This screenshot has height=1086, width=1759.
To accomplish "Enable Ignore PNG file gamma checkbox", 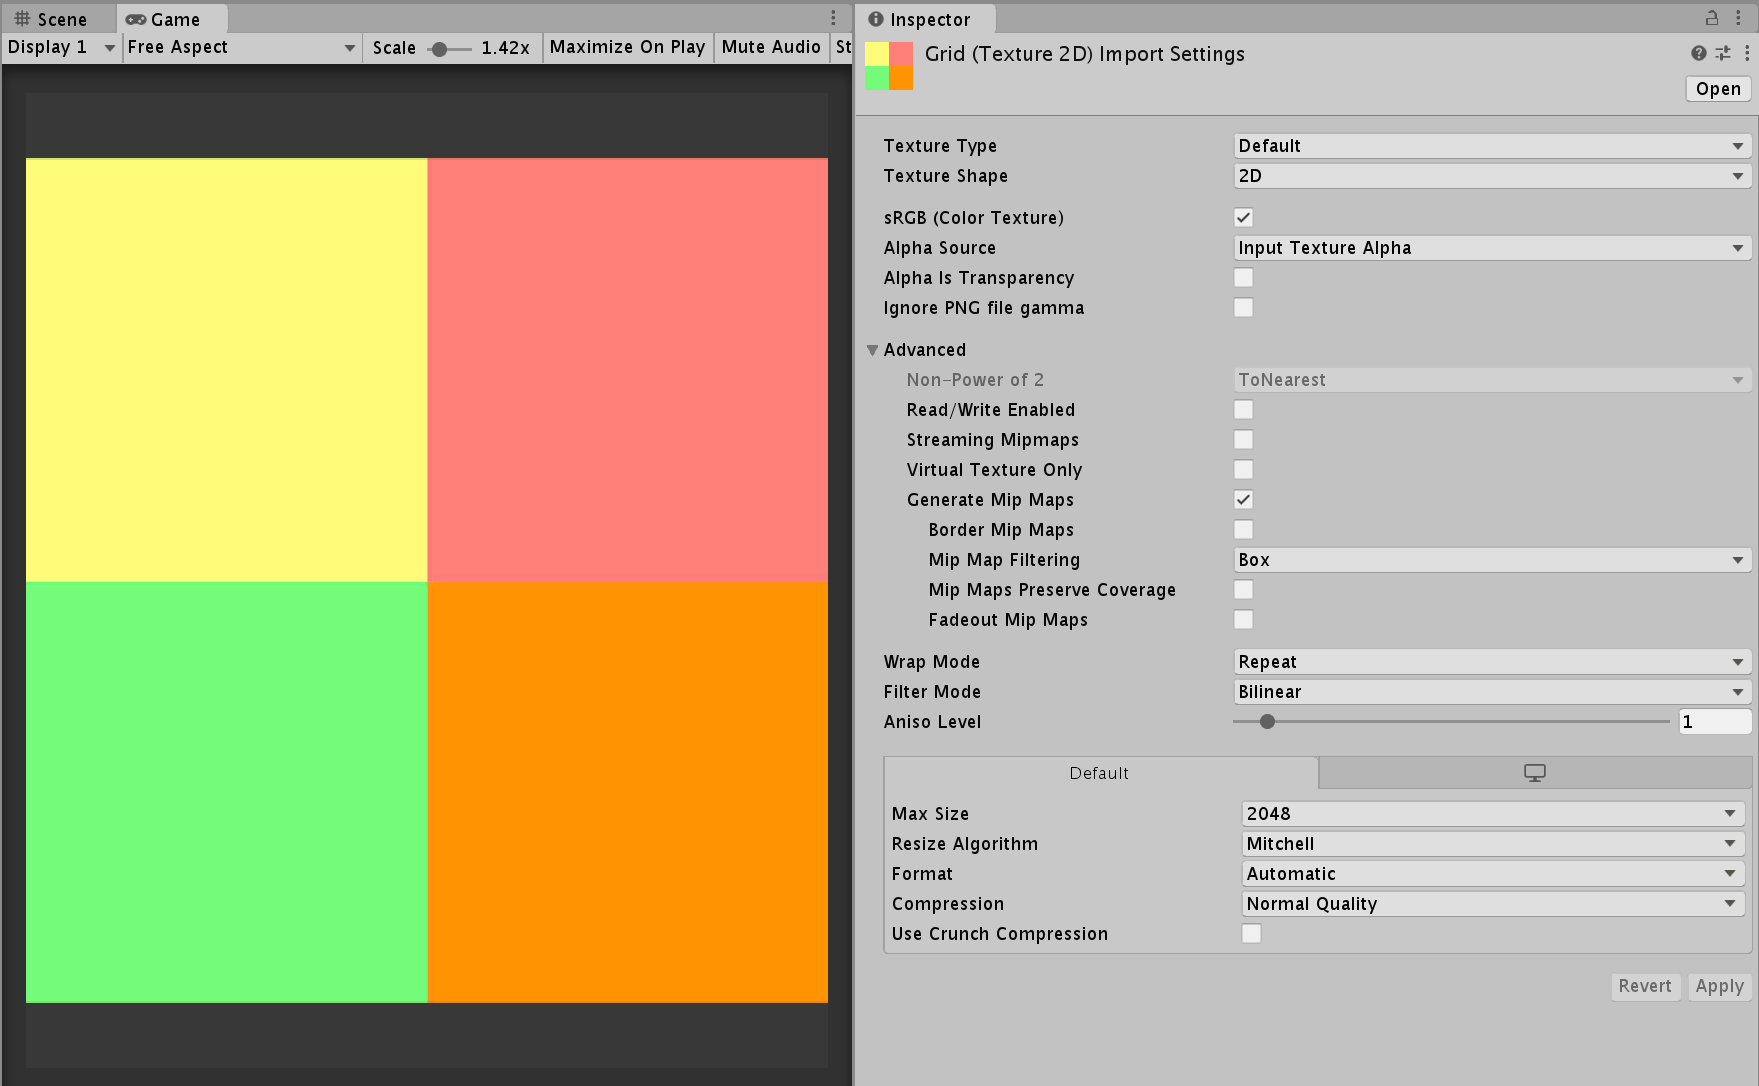I will tap(1243, 308).
